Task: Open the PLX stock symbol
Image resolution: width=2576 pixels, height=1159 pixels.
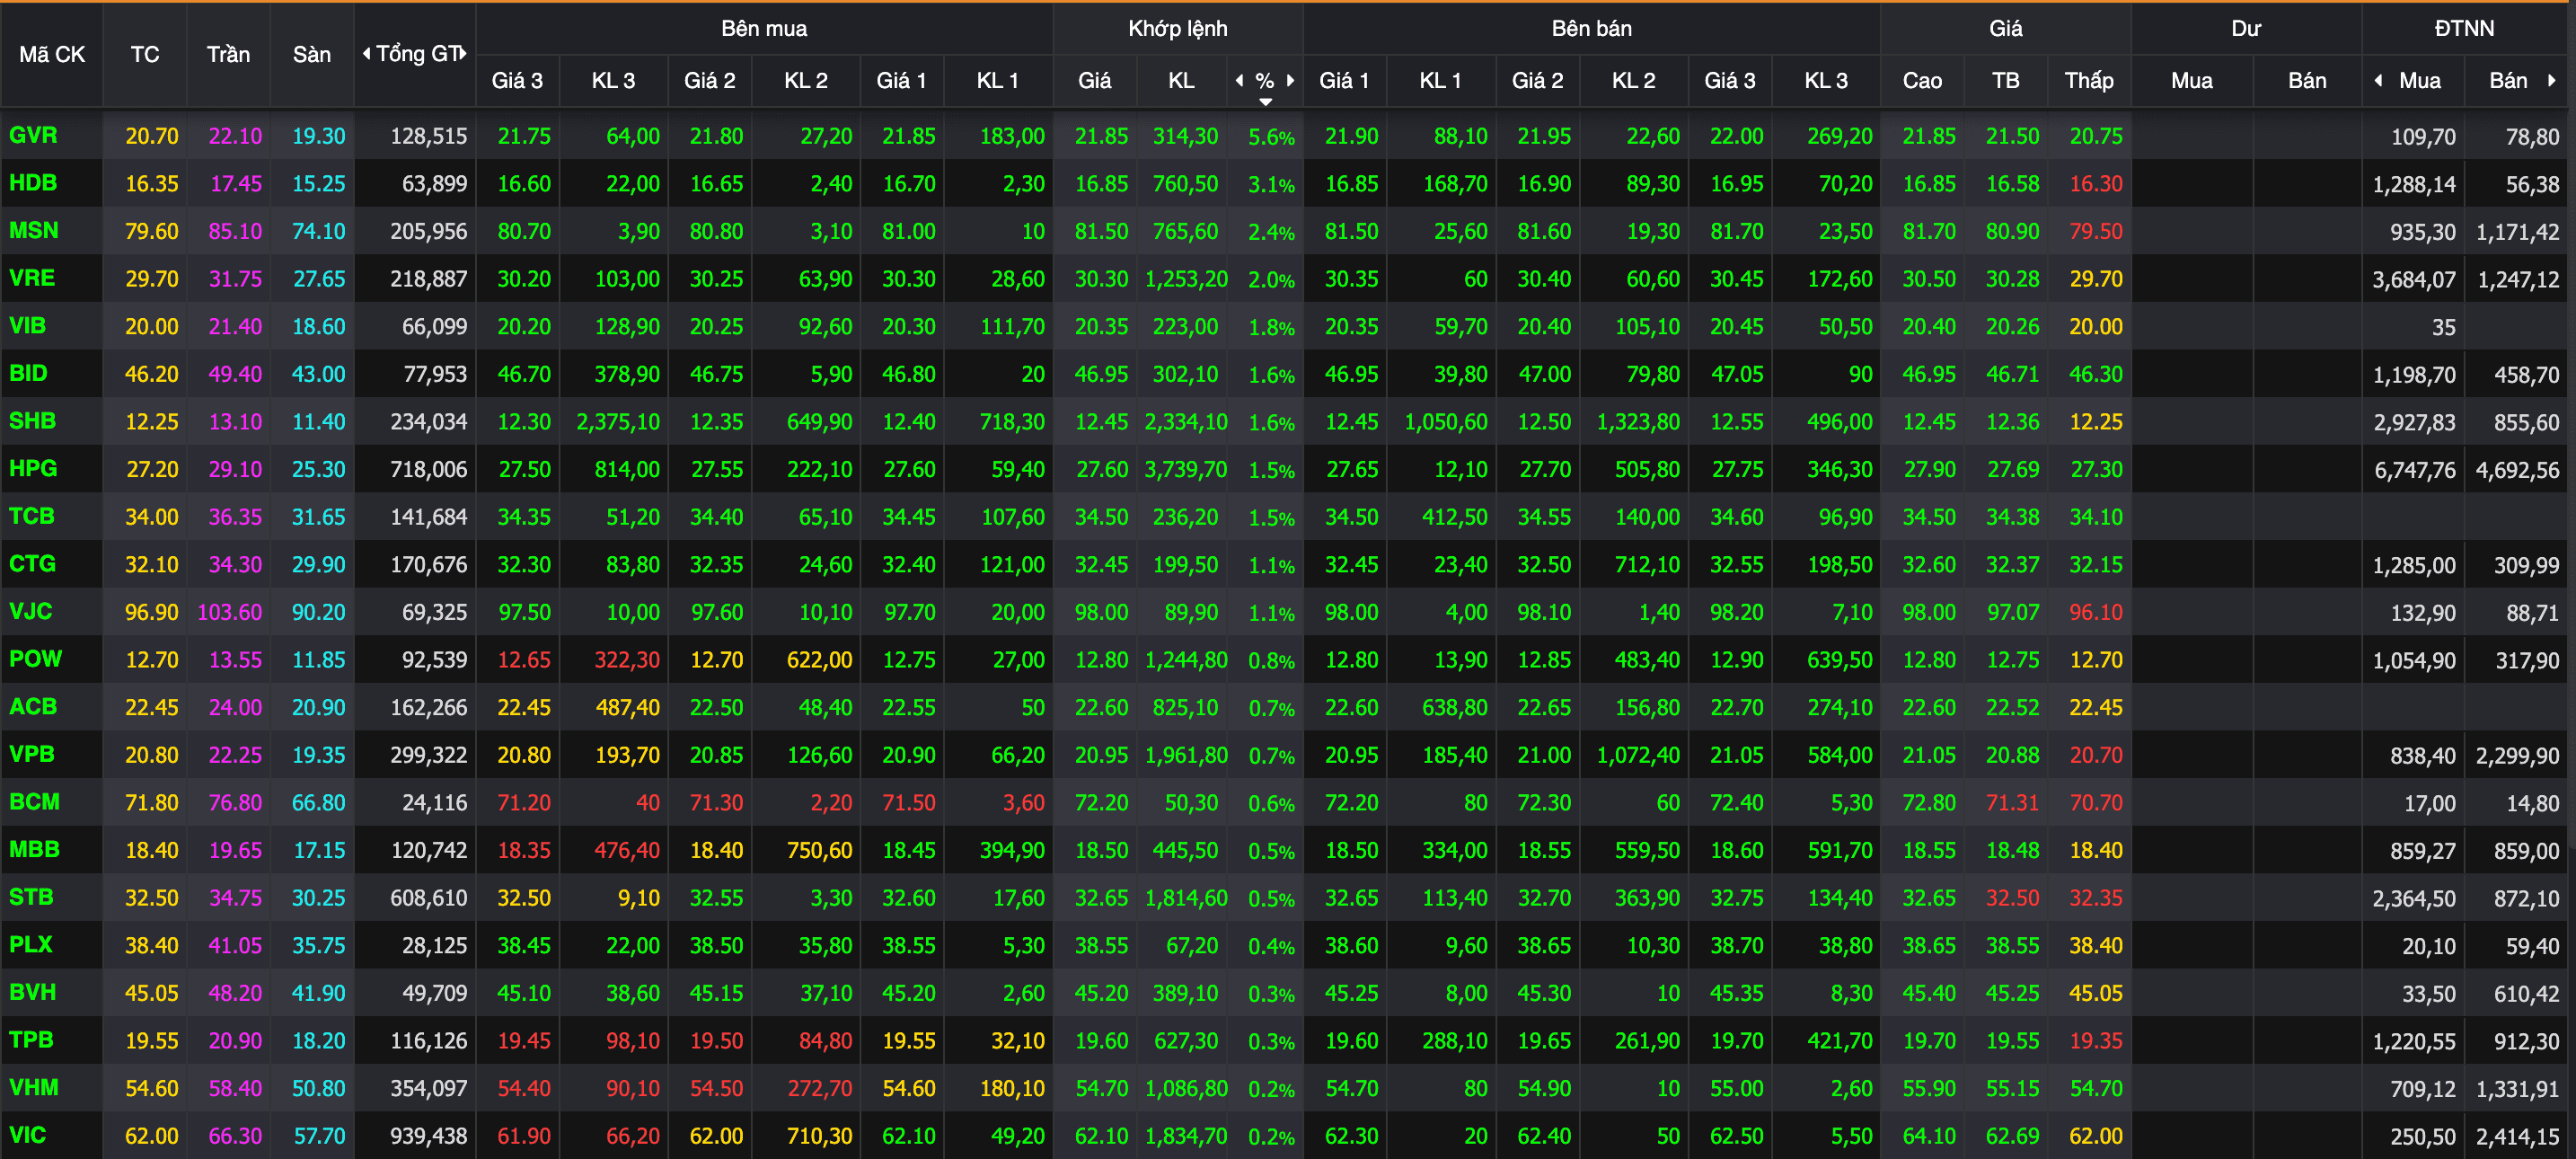Action: click(31, 944)
